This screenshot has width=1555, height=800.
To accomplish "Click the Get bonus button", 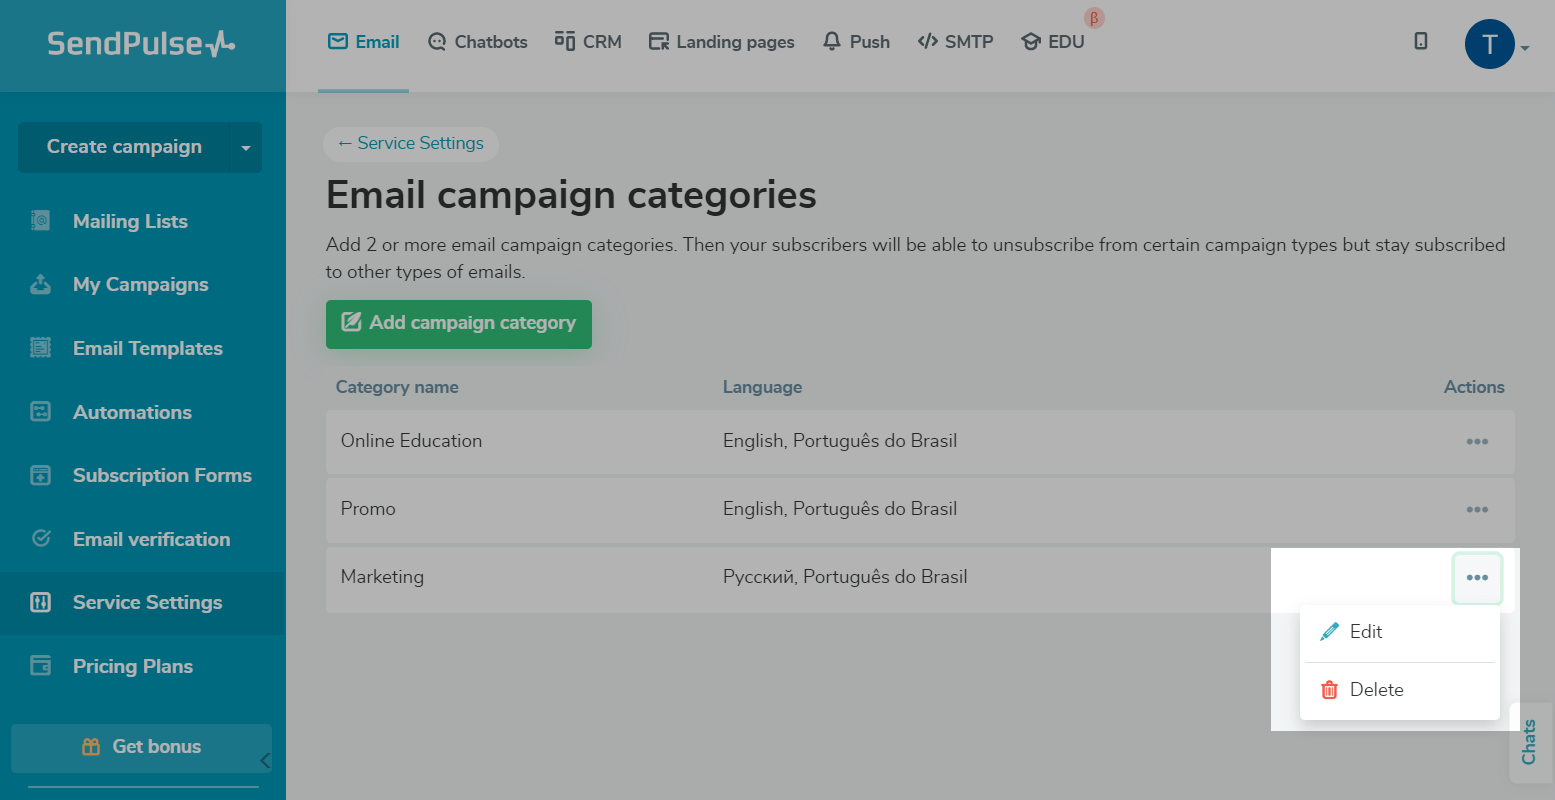I will (141, 747).
